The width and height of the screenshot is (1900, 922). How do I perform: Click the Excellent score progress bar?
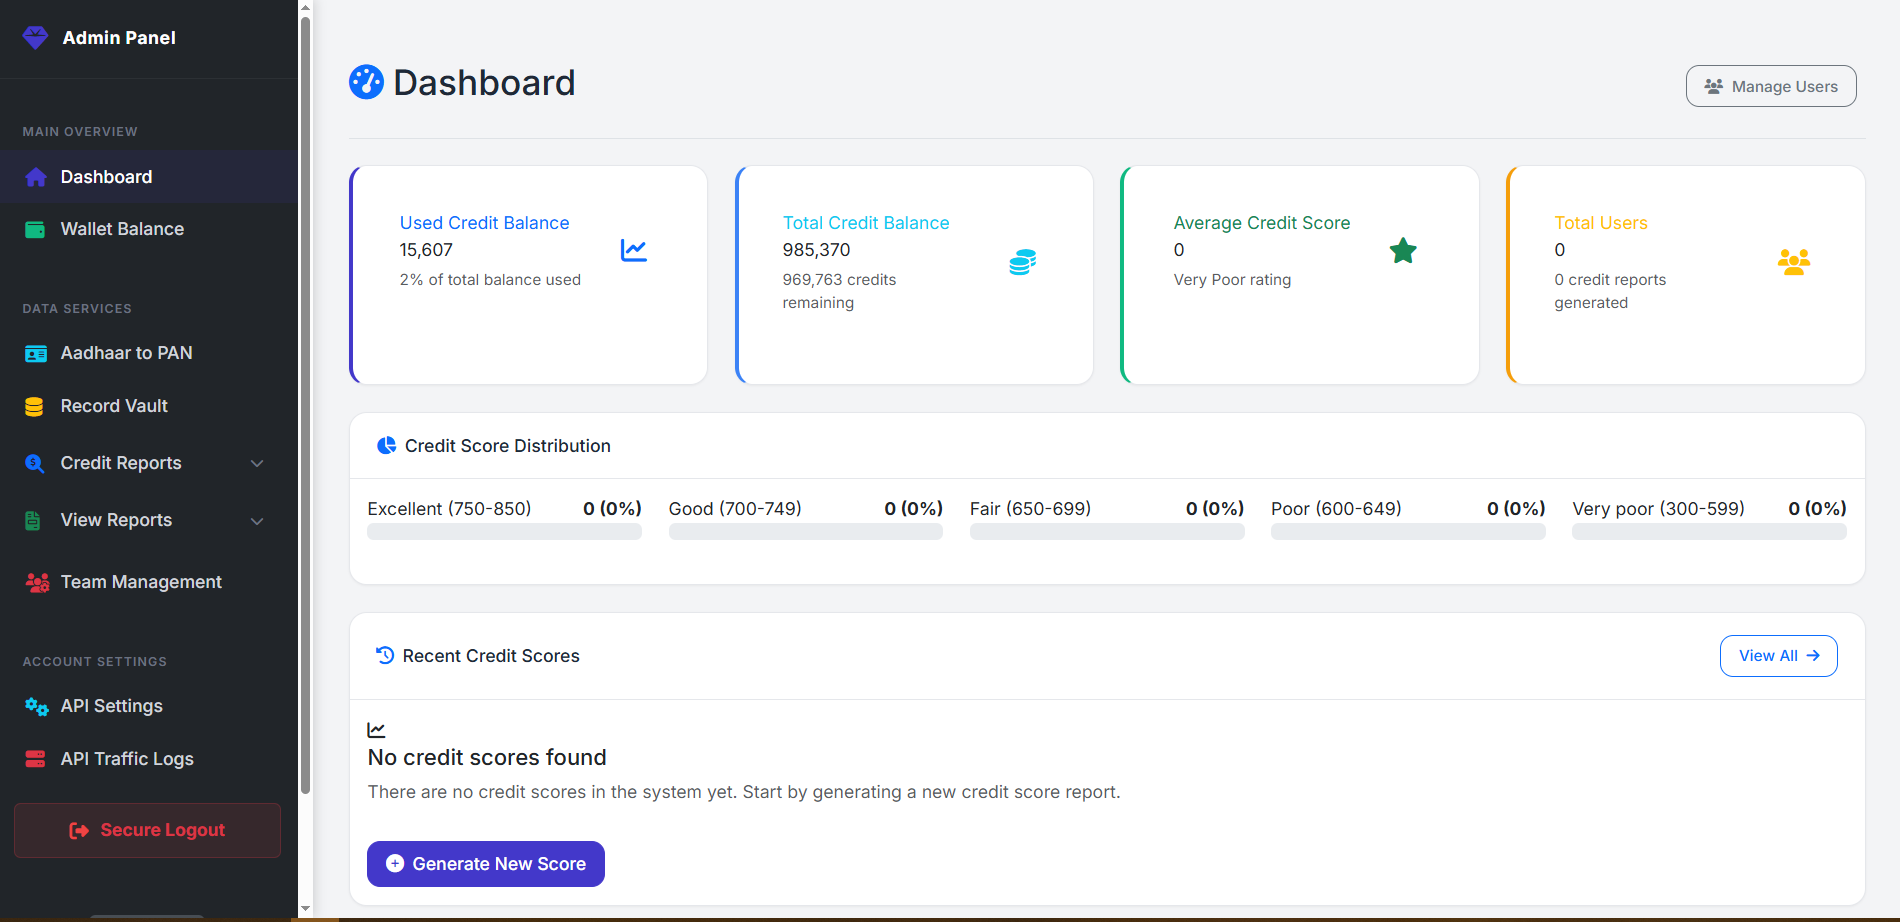pos(504,531)
